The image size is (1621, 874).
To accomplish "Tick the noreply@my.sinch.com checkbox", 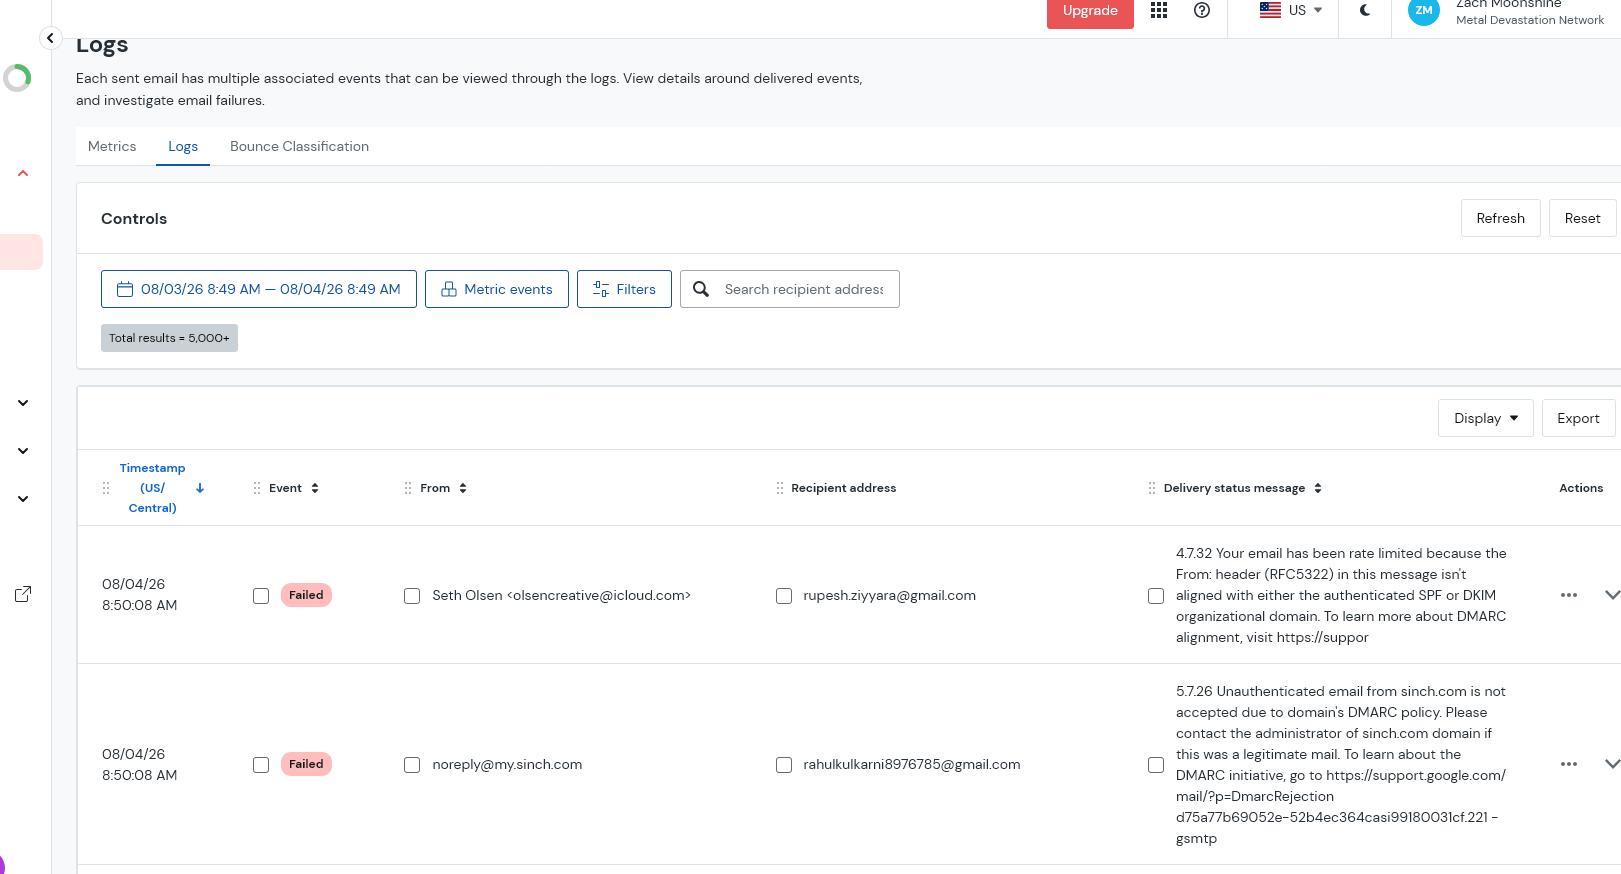I will pos(412,765).
